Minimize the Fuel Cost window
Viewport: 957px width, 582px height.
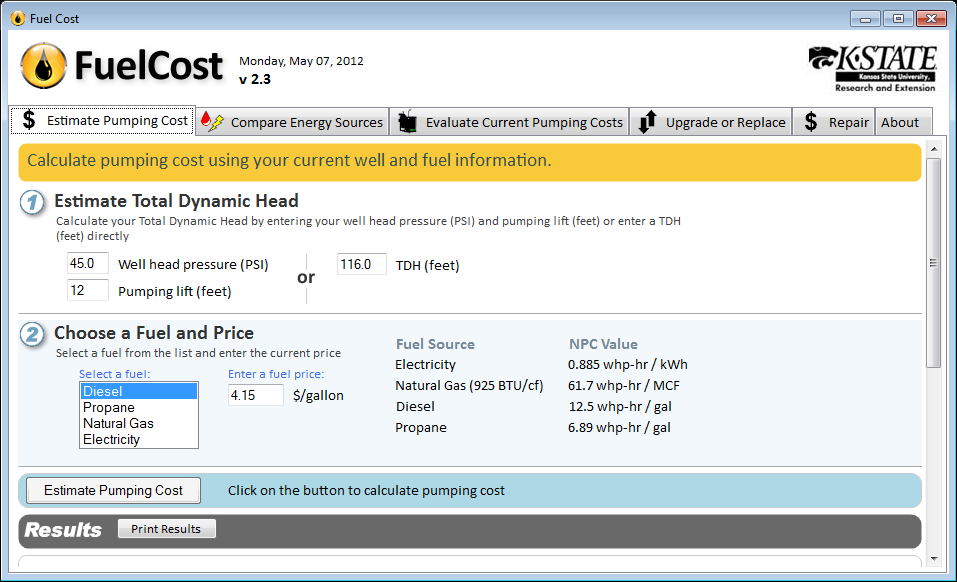pyautogui.click(x=865, y=19)
